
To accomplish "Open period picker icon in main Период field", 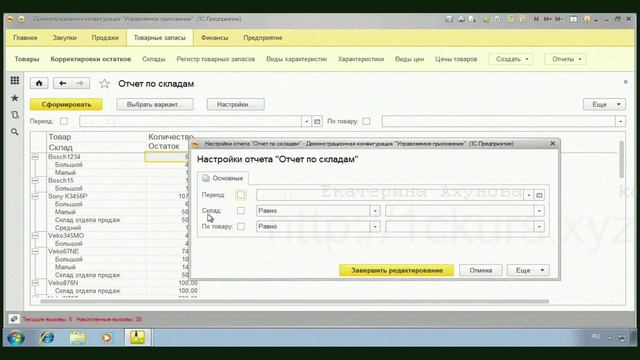I will (318, 121).
